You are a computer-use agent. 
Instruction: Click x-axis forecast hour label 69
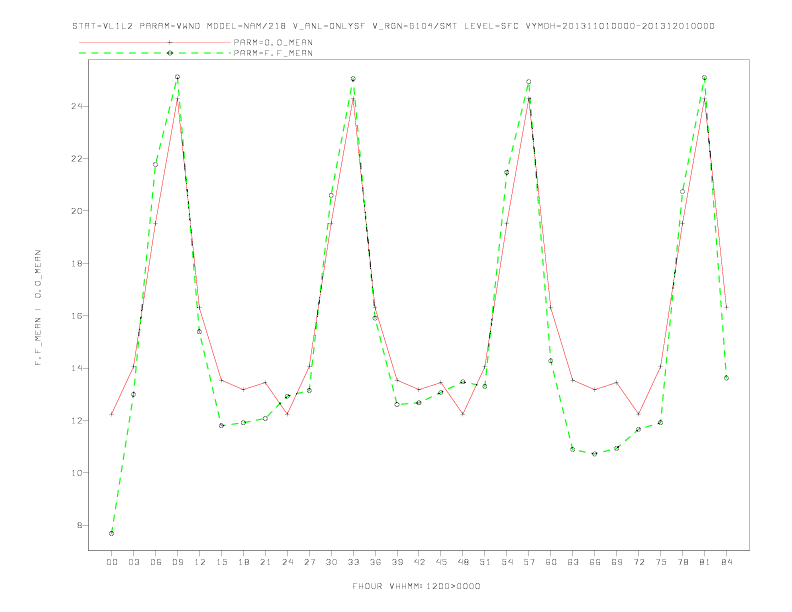click(x=617, y=562)
